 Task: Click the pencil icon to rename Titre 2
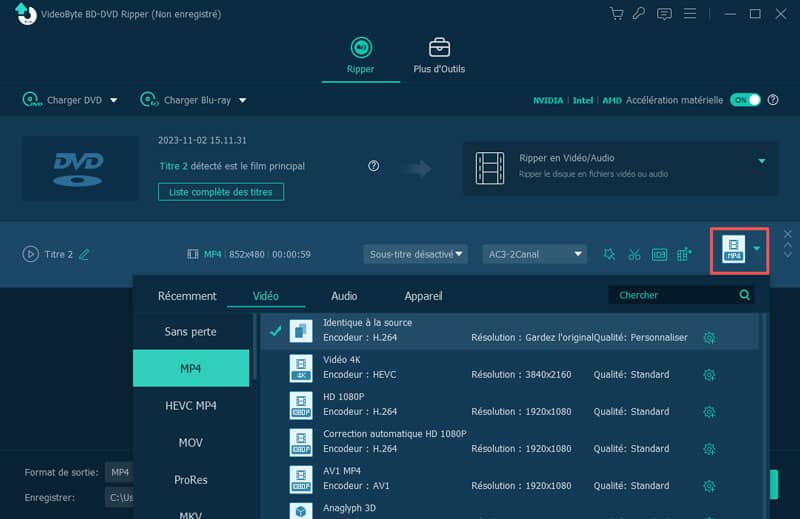(x=84, y=254)
